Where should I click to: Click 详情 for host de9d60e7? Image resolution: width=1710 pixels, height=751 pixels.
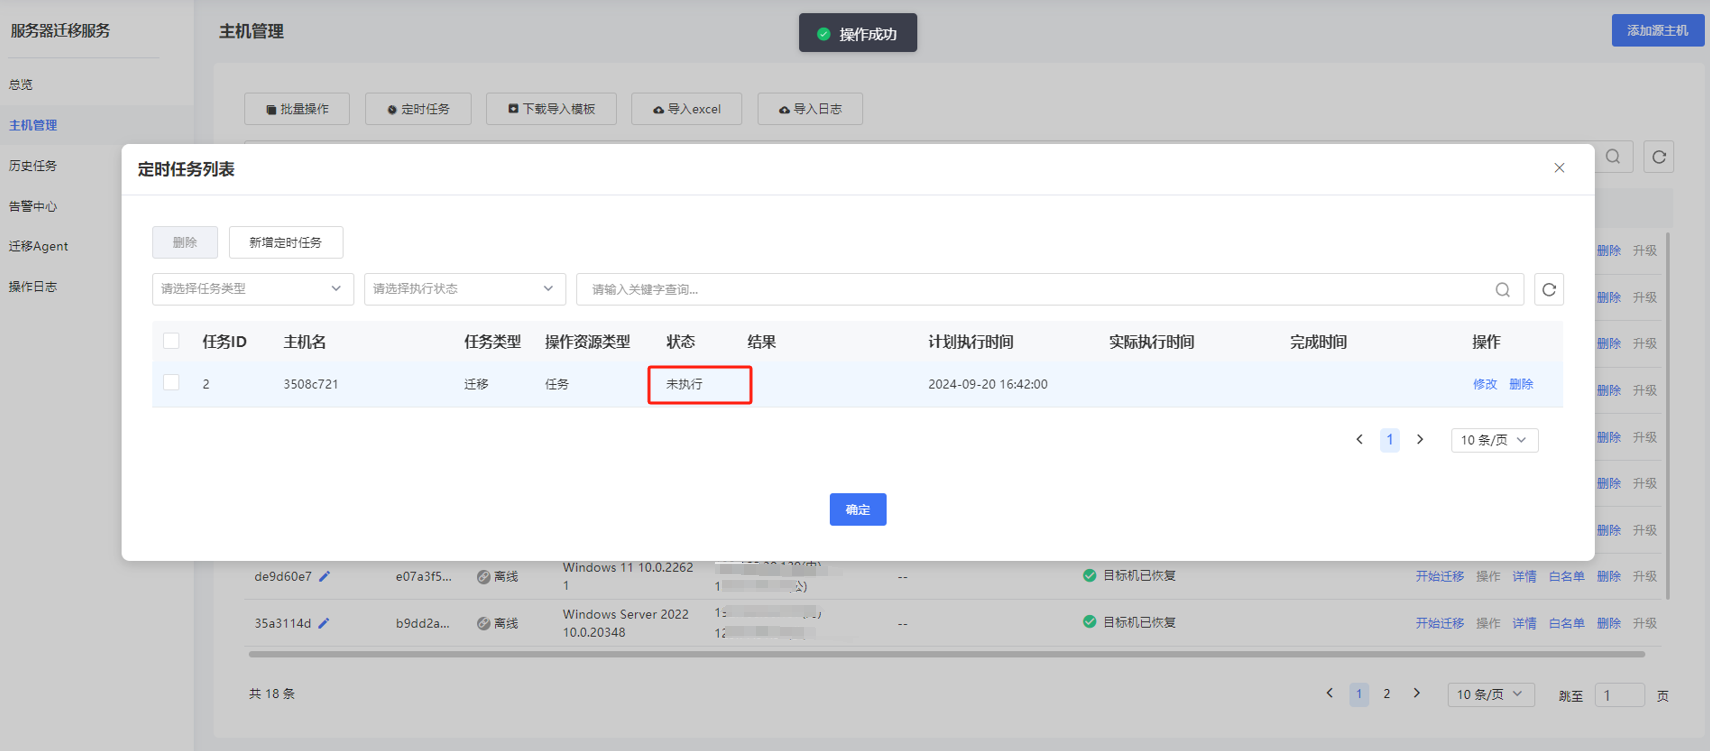coord(1524,577)
